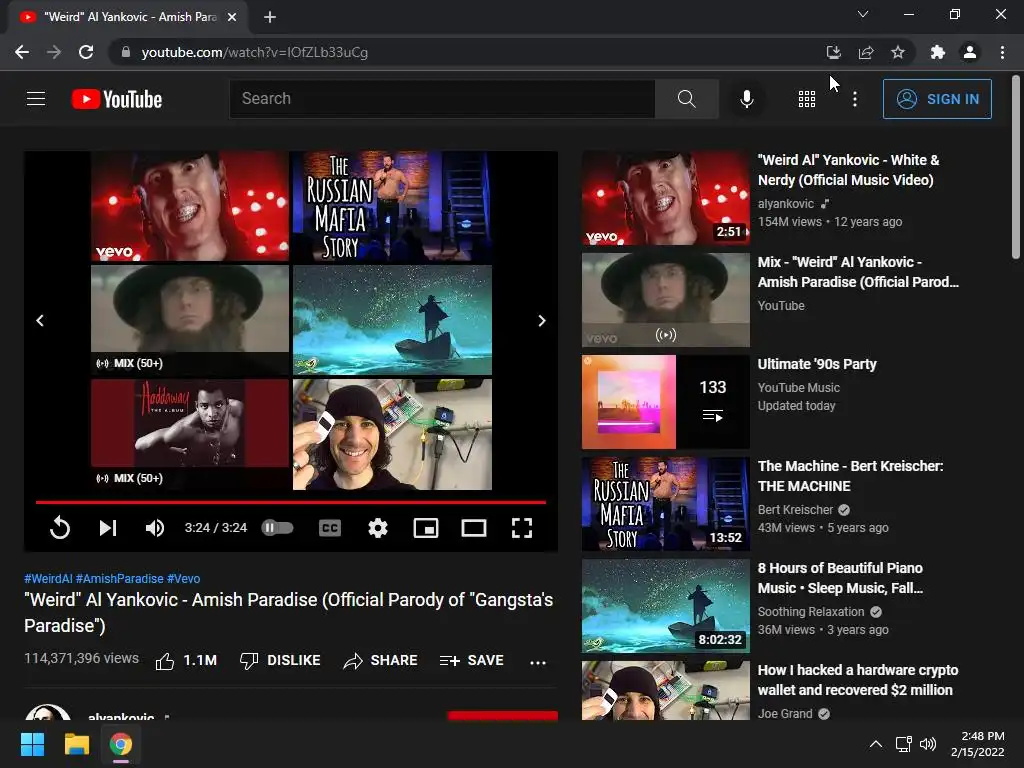Viewport: 1024px width, 768px height.
Task: Open endscreen Haddaway mix thumbnail
Action: click(190, 434)
